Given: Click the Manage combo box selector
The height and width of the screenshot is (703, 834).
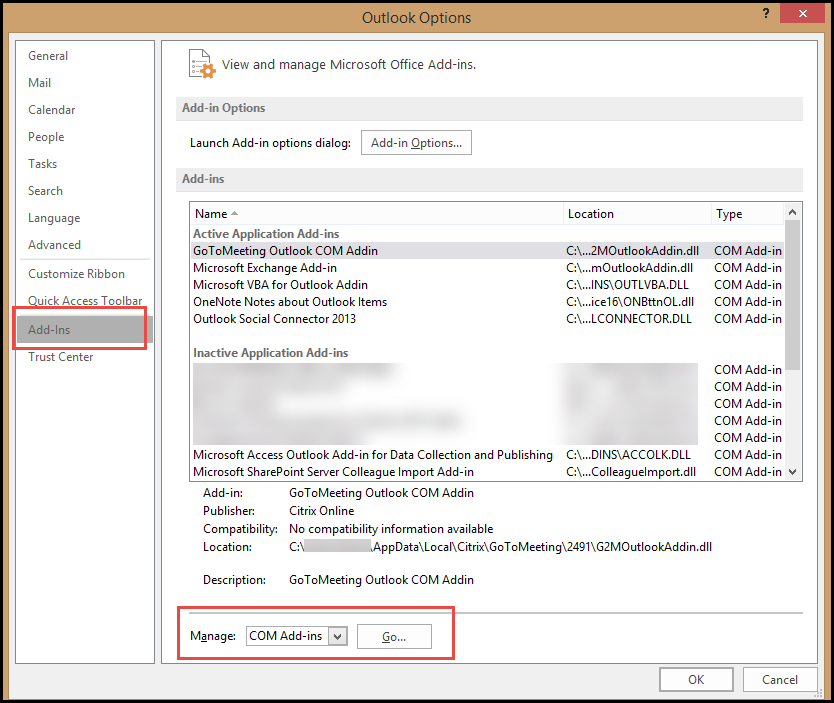Looking at the screenshot, I should point(296,636).
